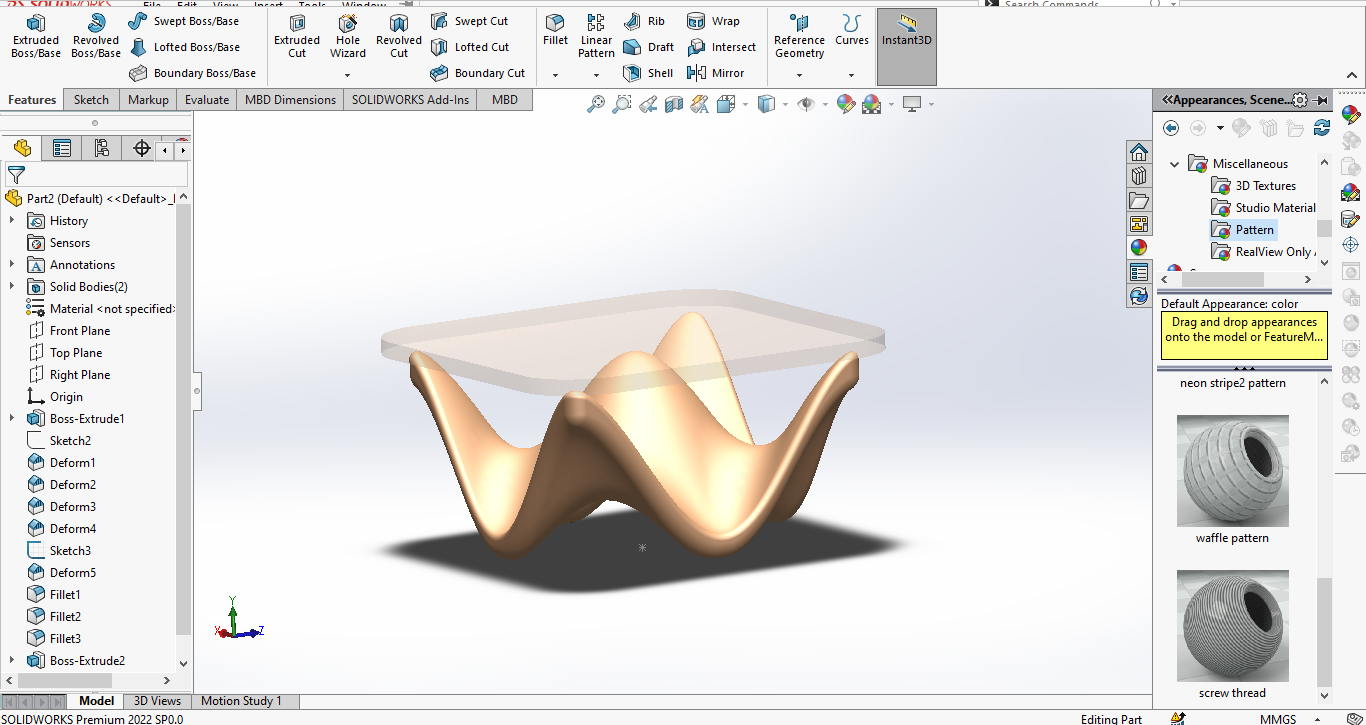This screenshot has height=725, width=1366.
Task: Click the Lofted Boss/Base tool
Action: (184, 47)
